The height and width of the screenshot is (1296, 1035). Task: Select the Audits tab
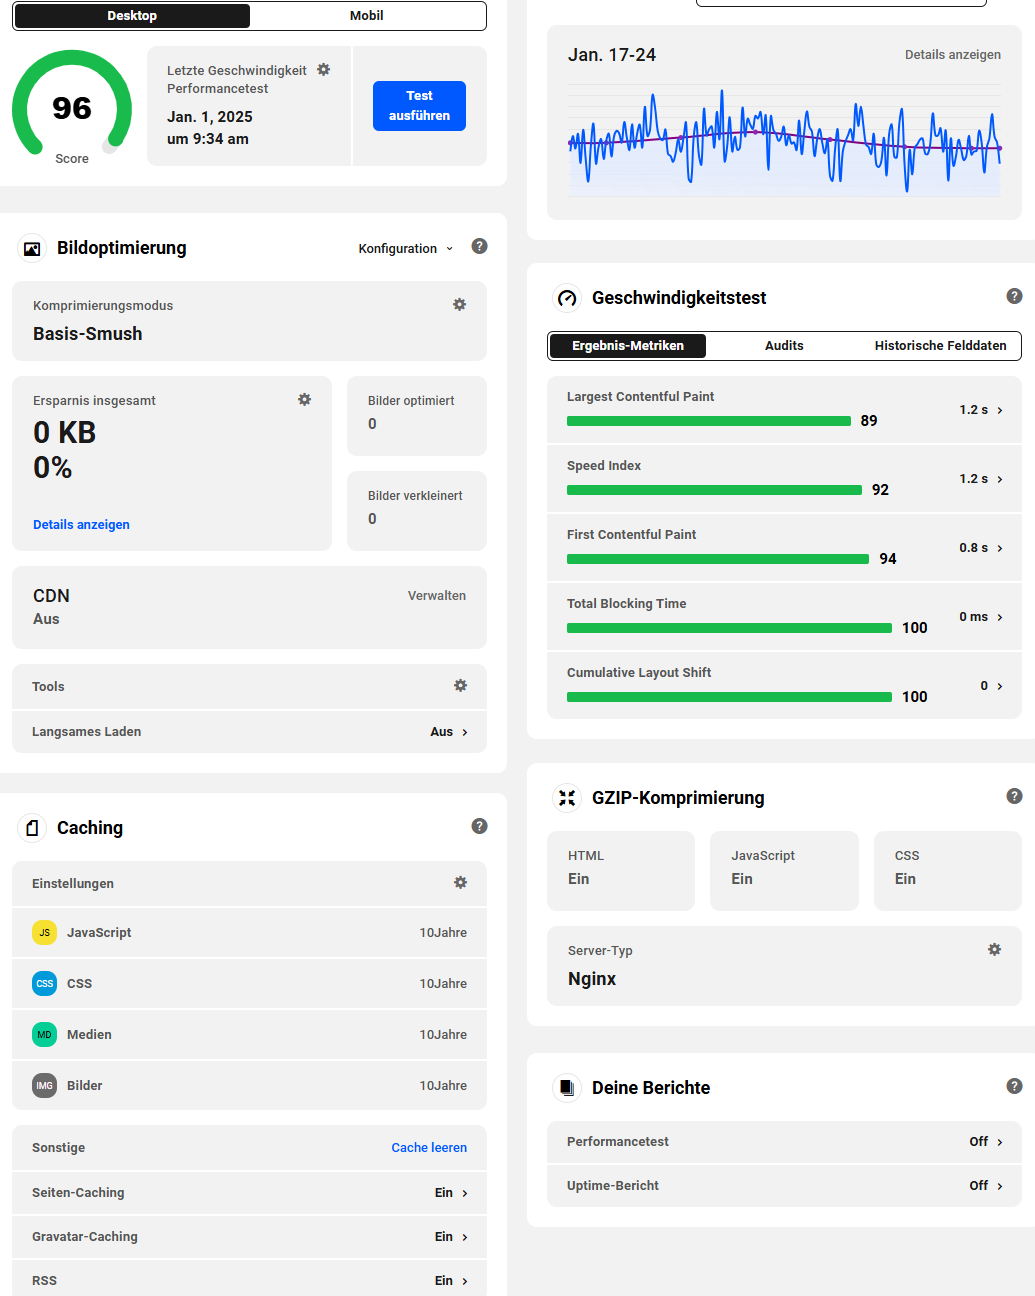[x=784, y=346]
